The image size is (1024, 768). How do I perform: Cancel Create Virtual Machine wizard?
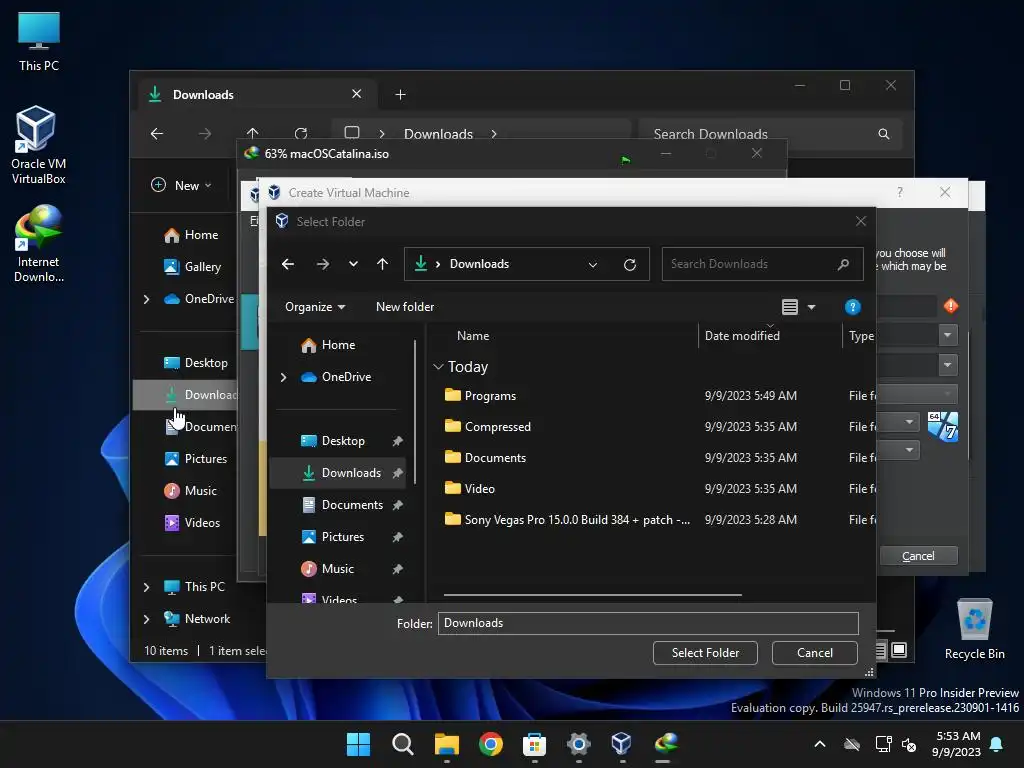(x=918, y=556)
